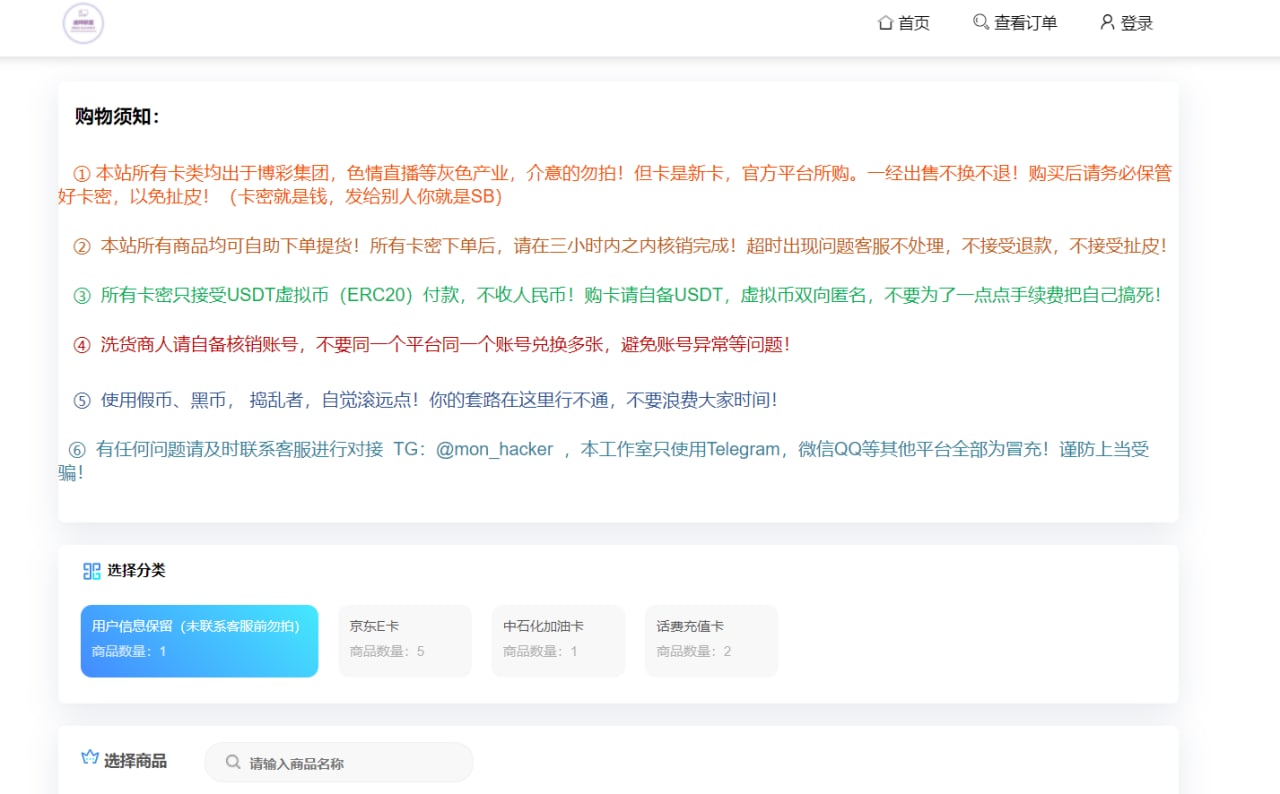Click the highlighted blue category card
Screen dimensions: 1280x794
coord(199,640)
